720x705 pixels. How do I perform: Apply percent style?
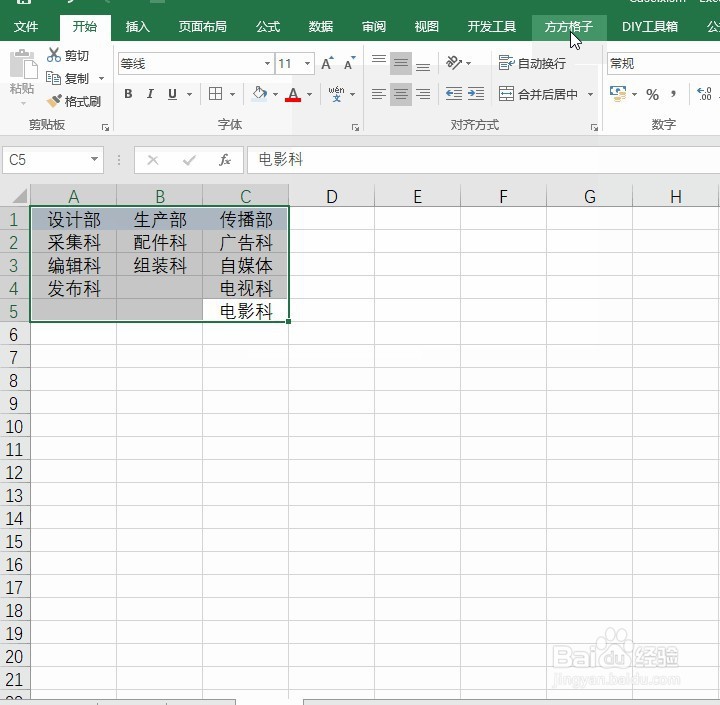click(652, 95)
